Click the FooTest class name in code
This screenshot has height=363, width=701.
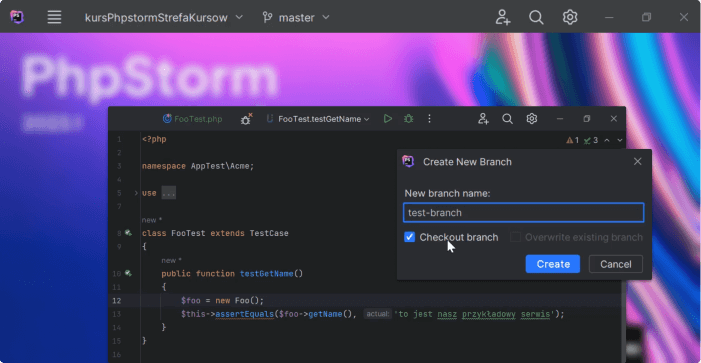click(188, 233)
